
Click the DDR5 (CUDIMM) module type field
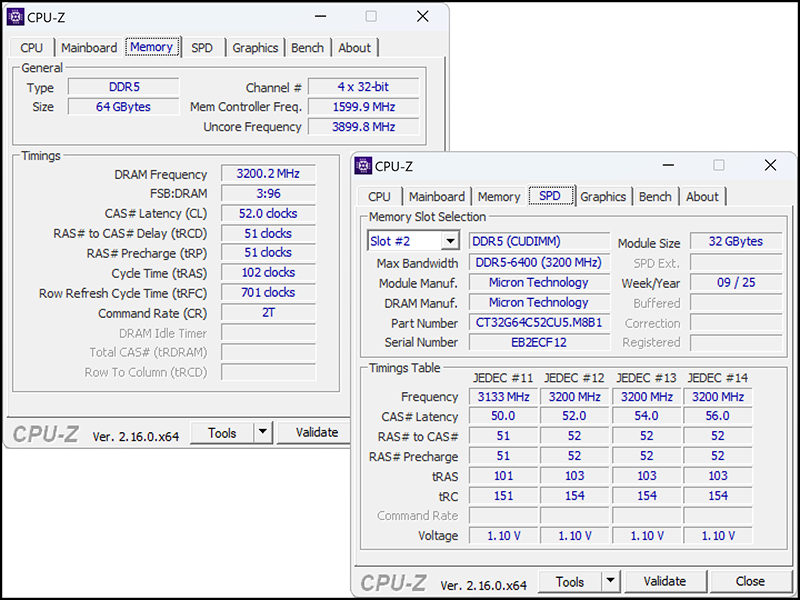pyautogui.click(x=539, y=241)
